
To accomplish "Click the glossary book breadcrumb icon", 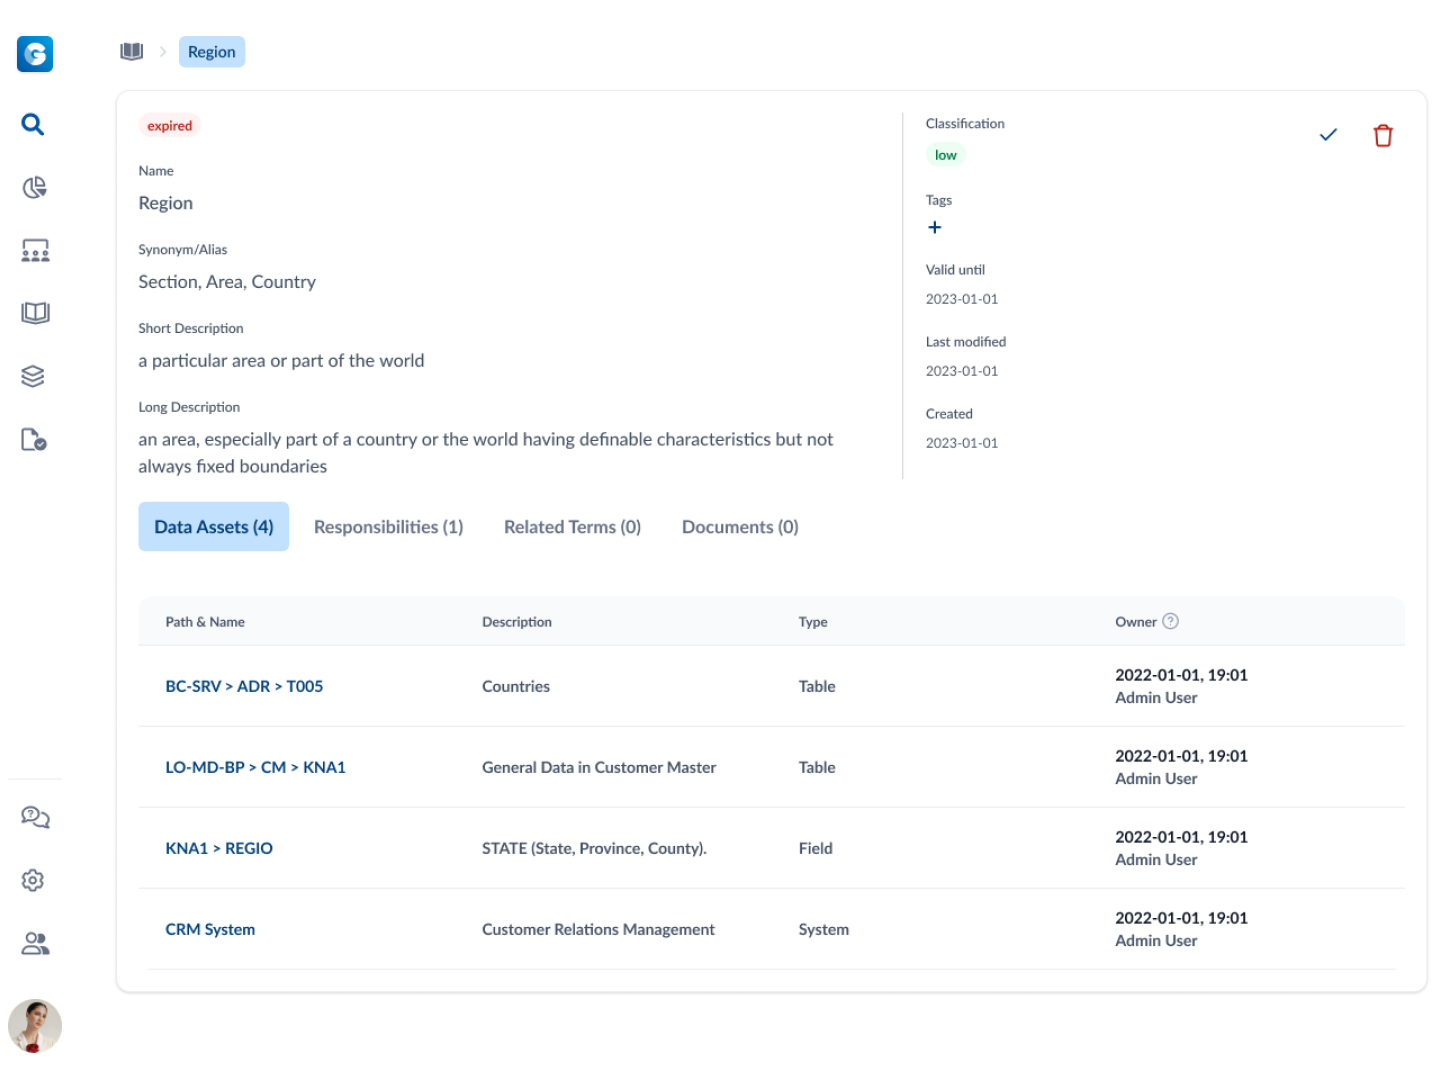I will coord(132,51).
